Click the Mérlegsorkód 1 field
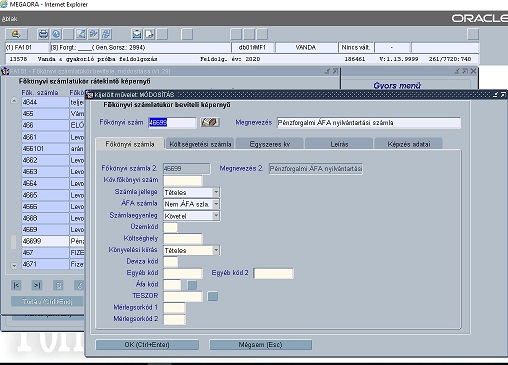Screen dimensions: 508x365 pos(174,307)
